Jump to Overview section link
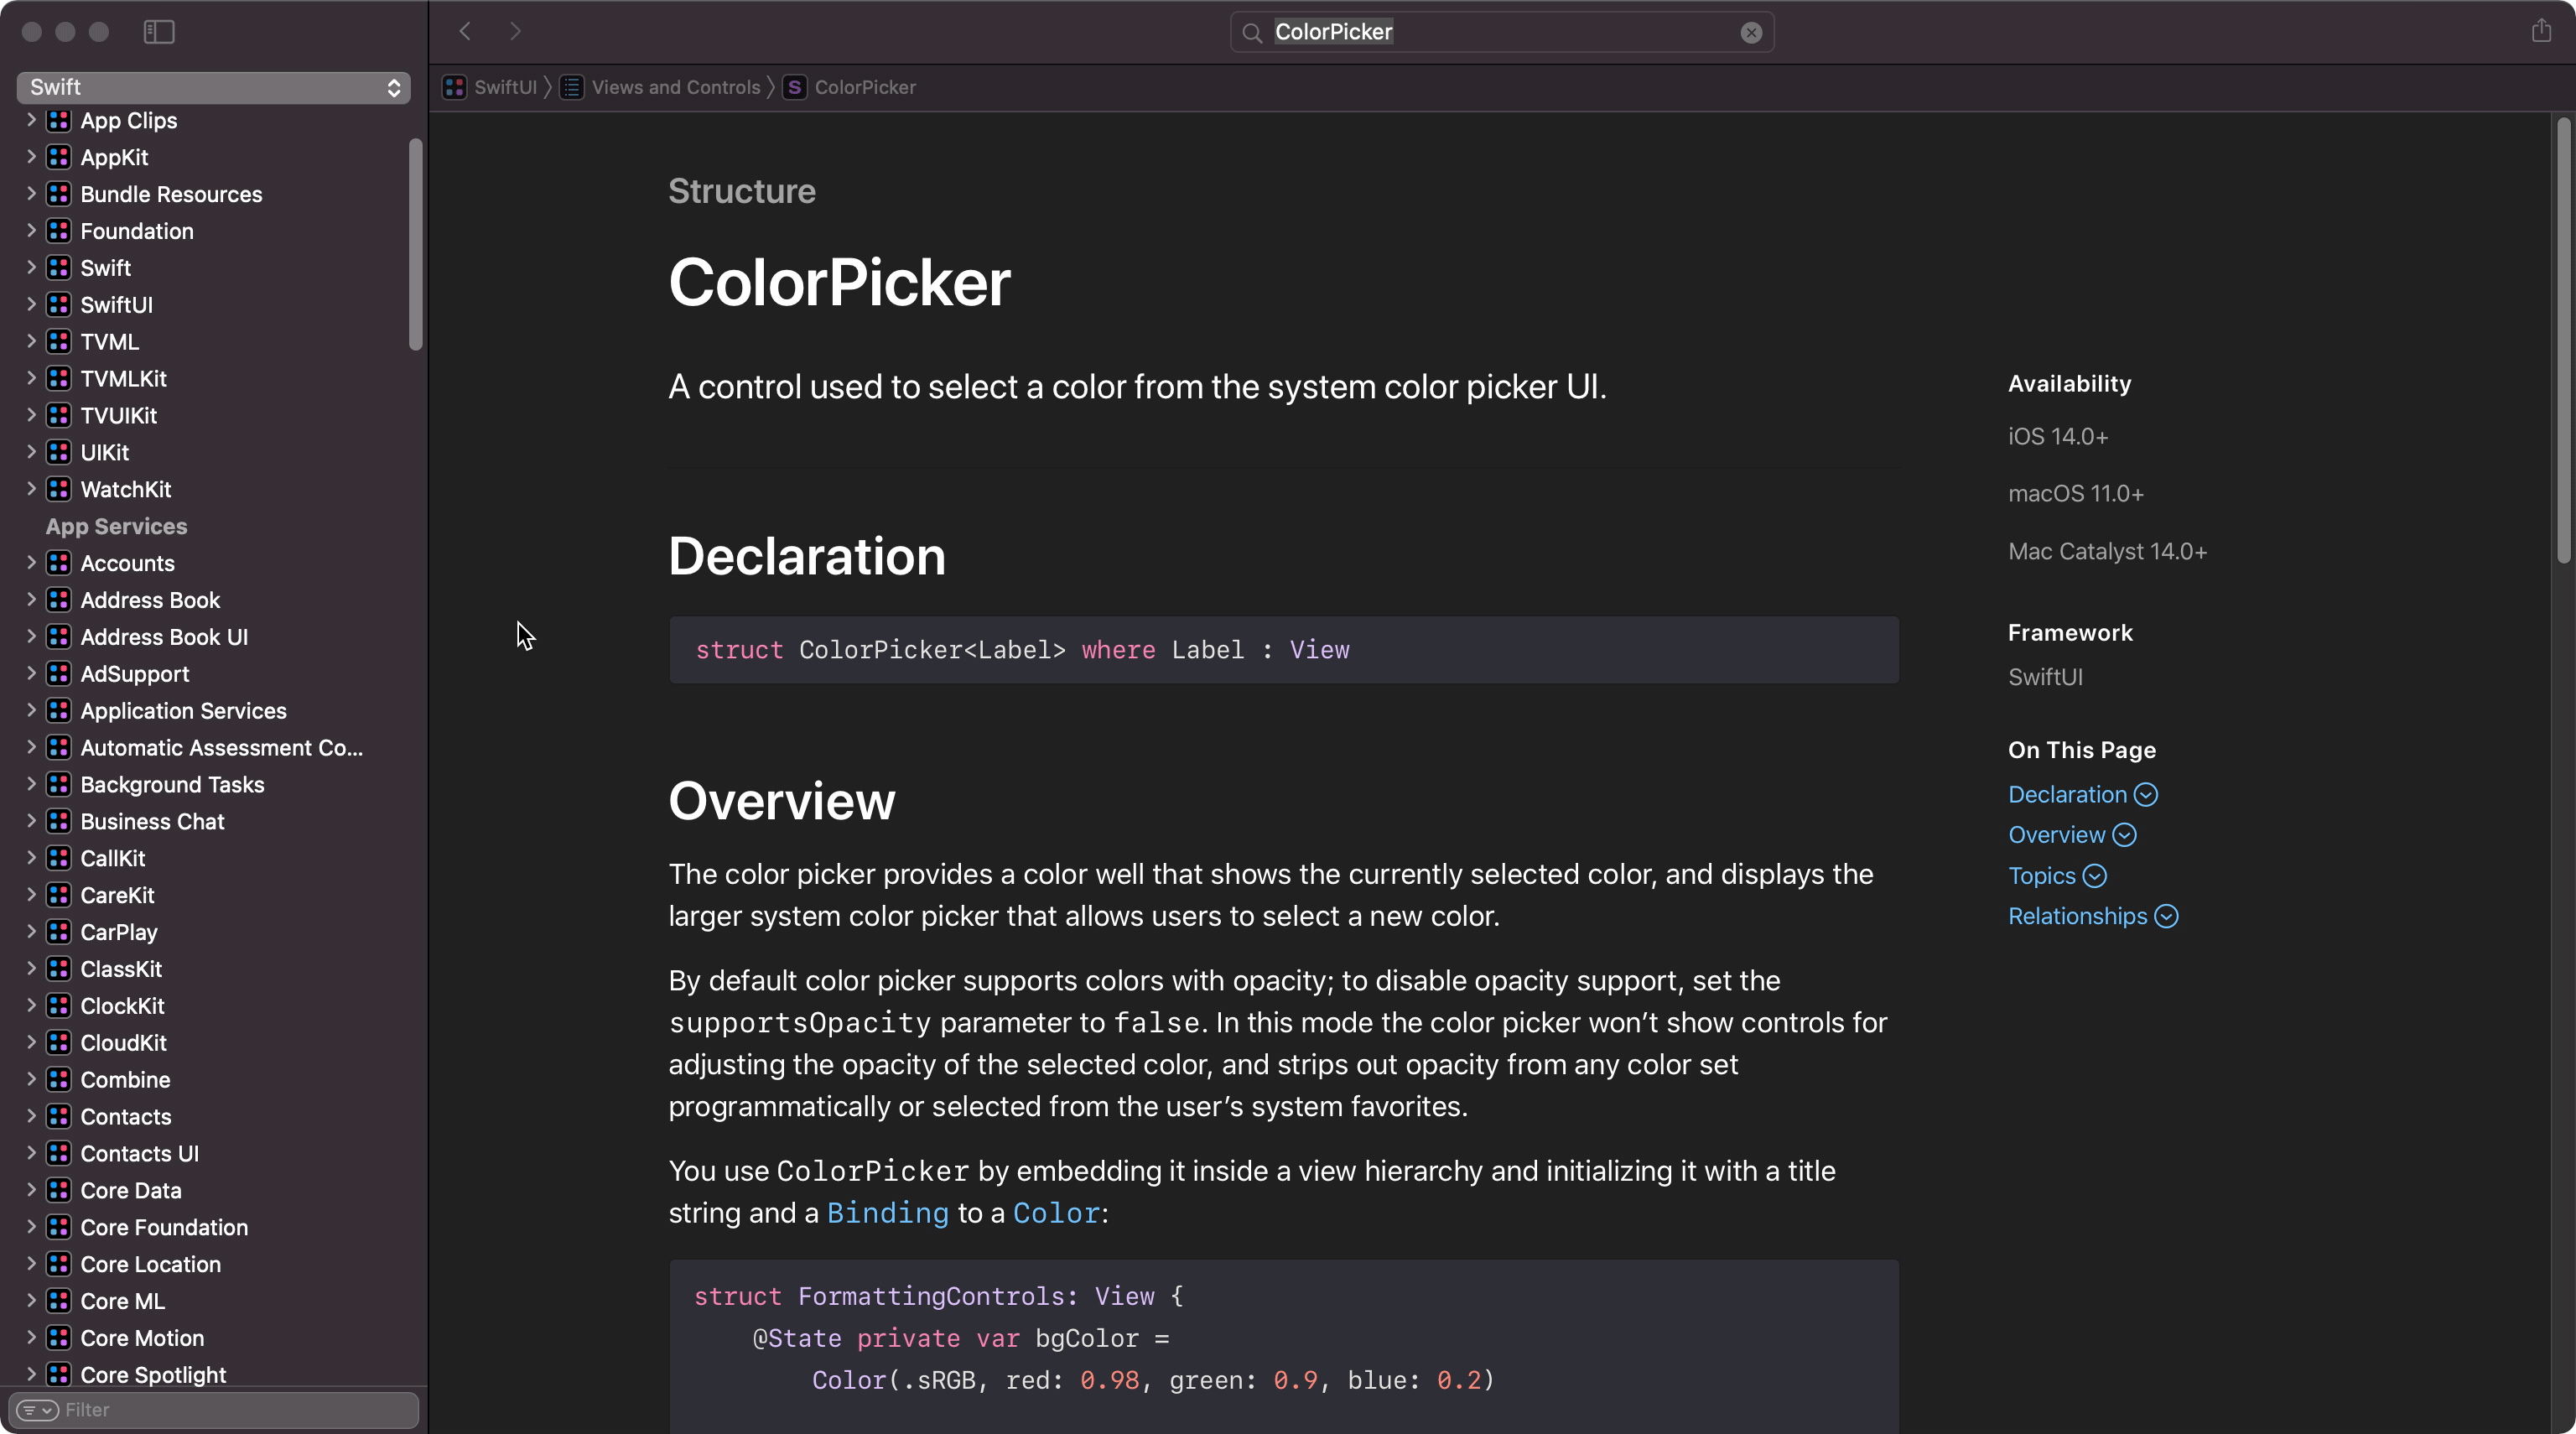This screenshot has height=1434, width=2576. (2072, 835)
